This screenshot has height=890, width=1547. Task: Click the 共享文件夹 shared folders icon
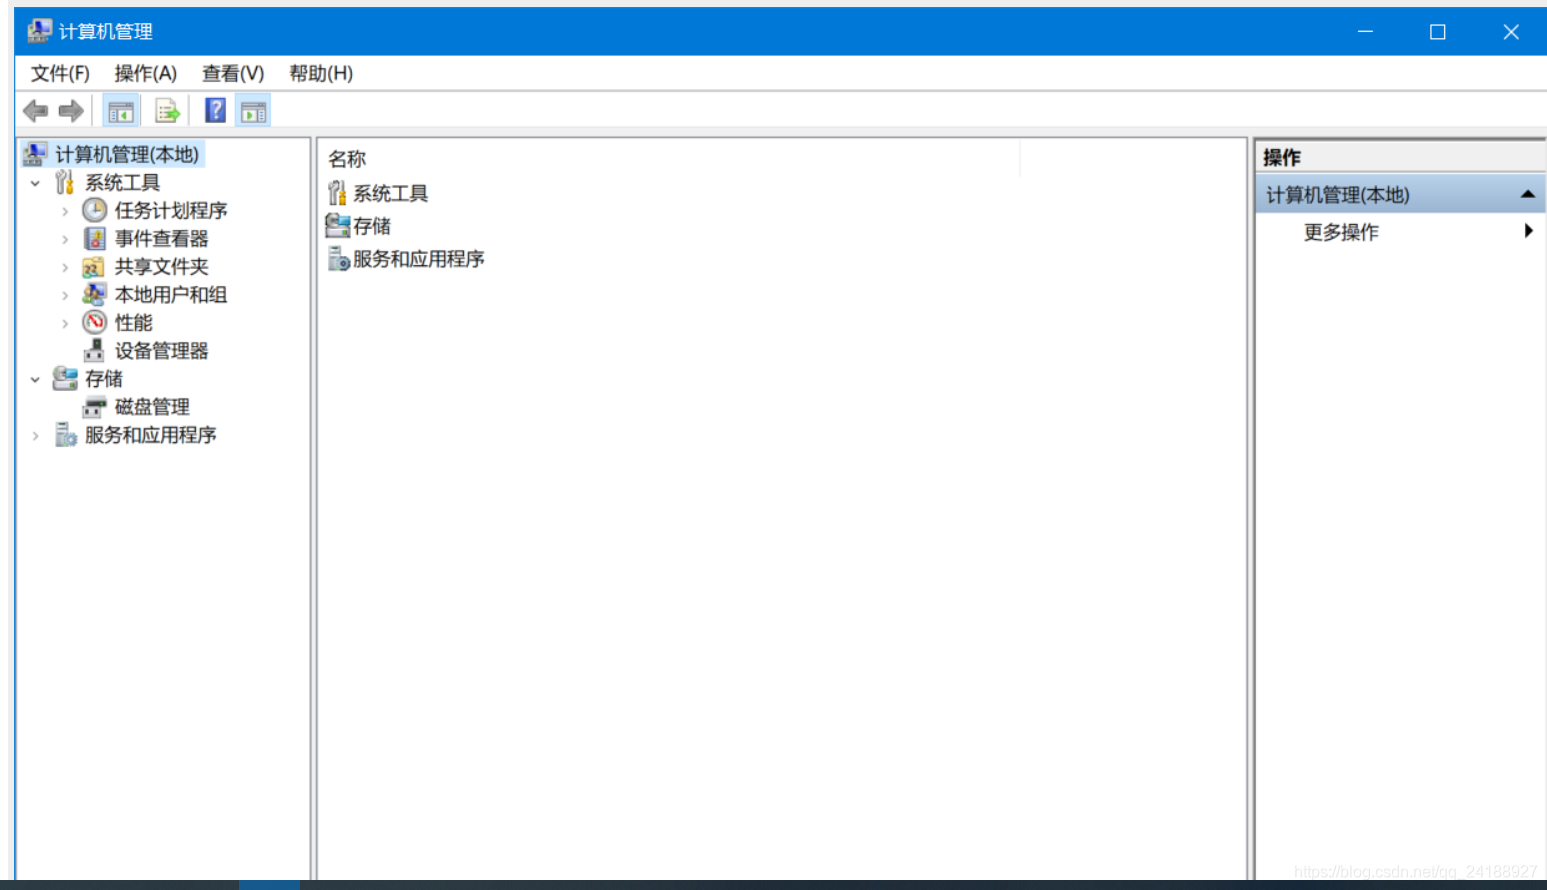point(92,266)
